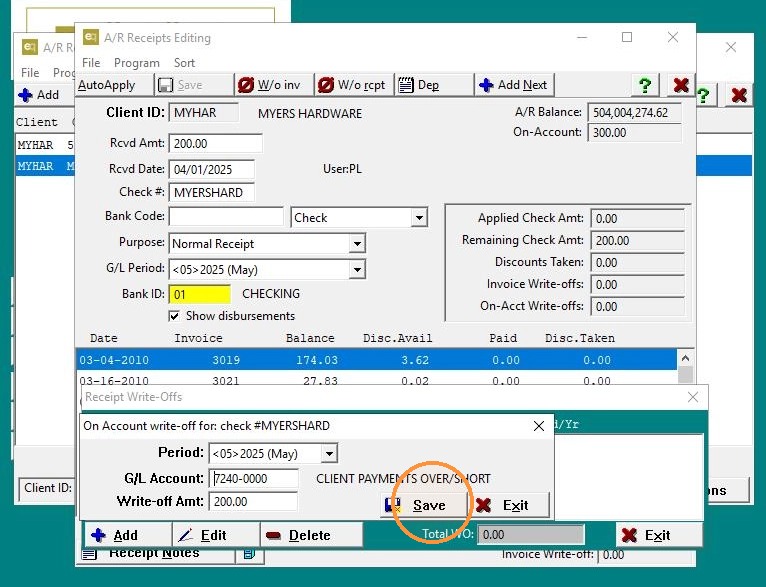Image resolution: width=766 pixels, height=587 pixels.
Task: Click Rcvd Date field 04/01/2025
Action: 212,169
